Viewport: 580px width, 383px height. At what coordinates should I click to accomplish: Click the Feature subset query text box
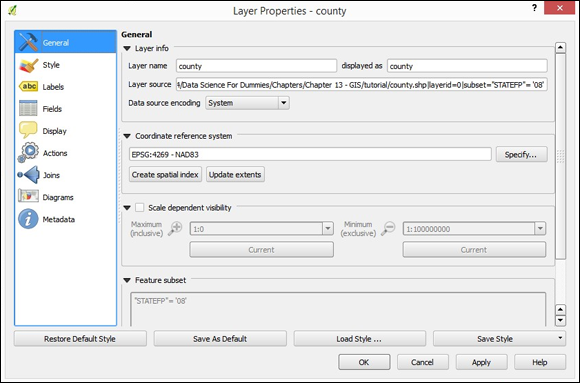pos(338,309)
